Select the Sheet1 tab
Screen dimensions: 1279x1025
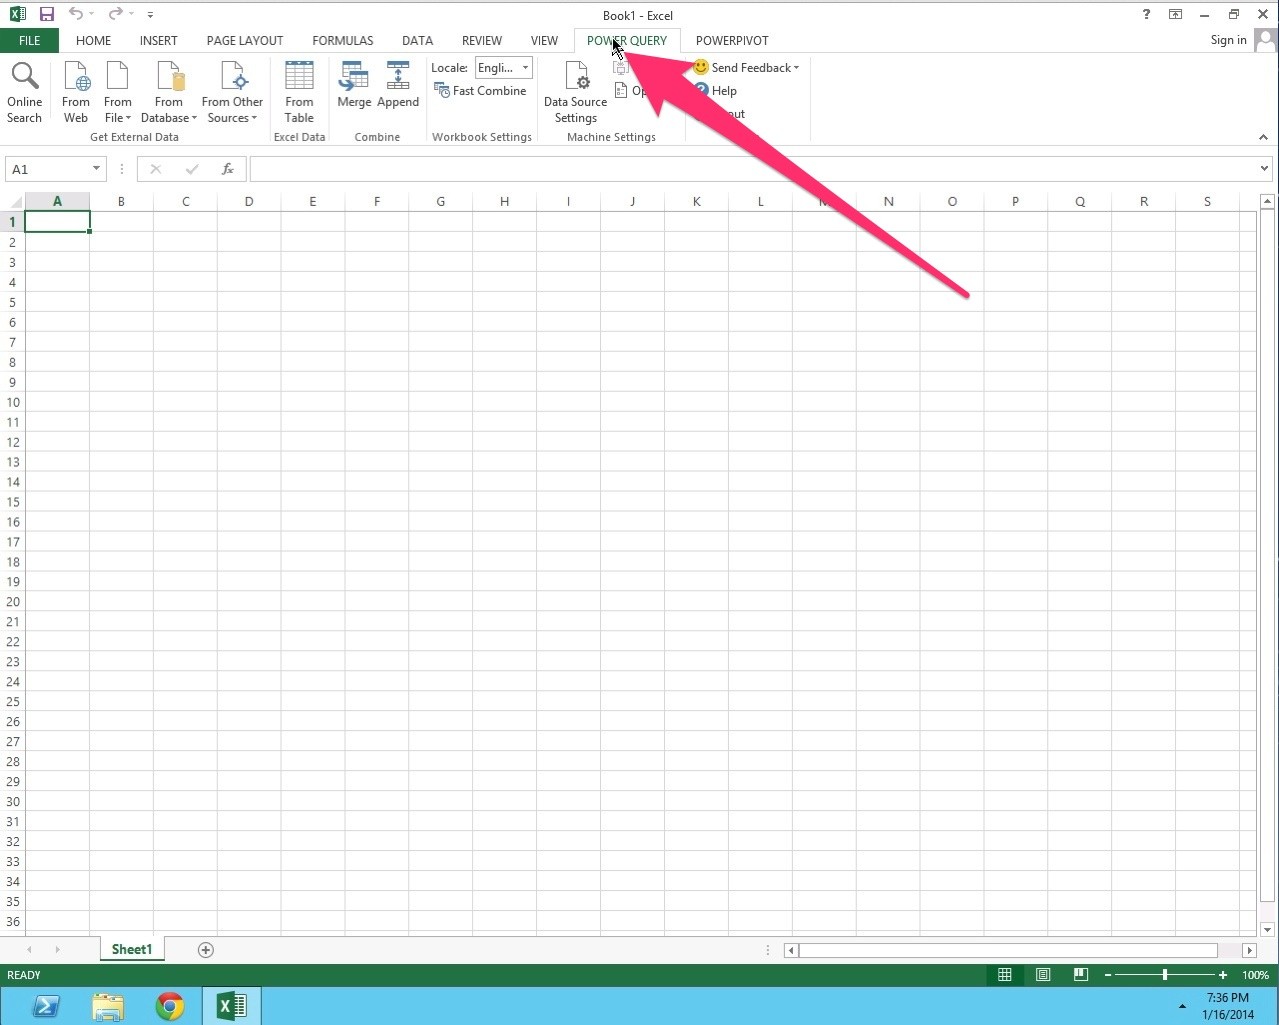point(132,949)
